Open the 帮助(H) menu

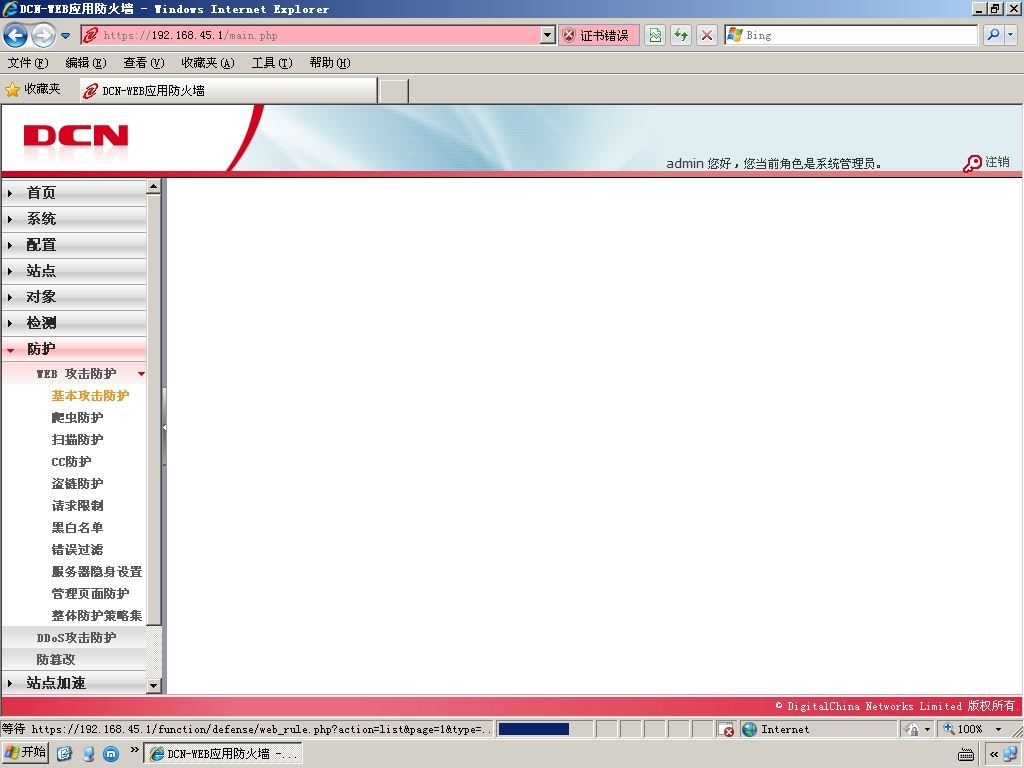point(330,63)
